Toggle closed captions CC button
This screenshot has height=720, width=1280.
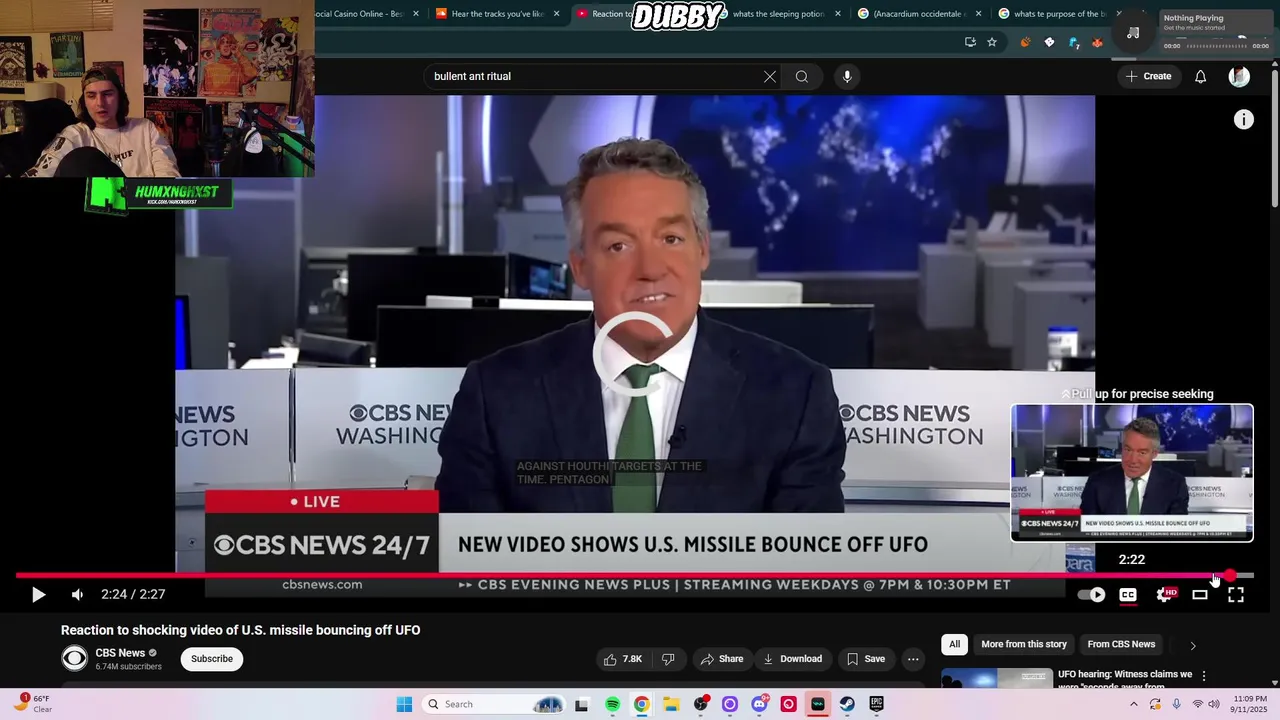pyautogui.click(x=1128, y=595)
